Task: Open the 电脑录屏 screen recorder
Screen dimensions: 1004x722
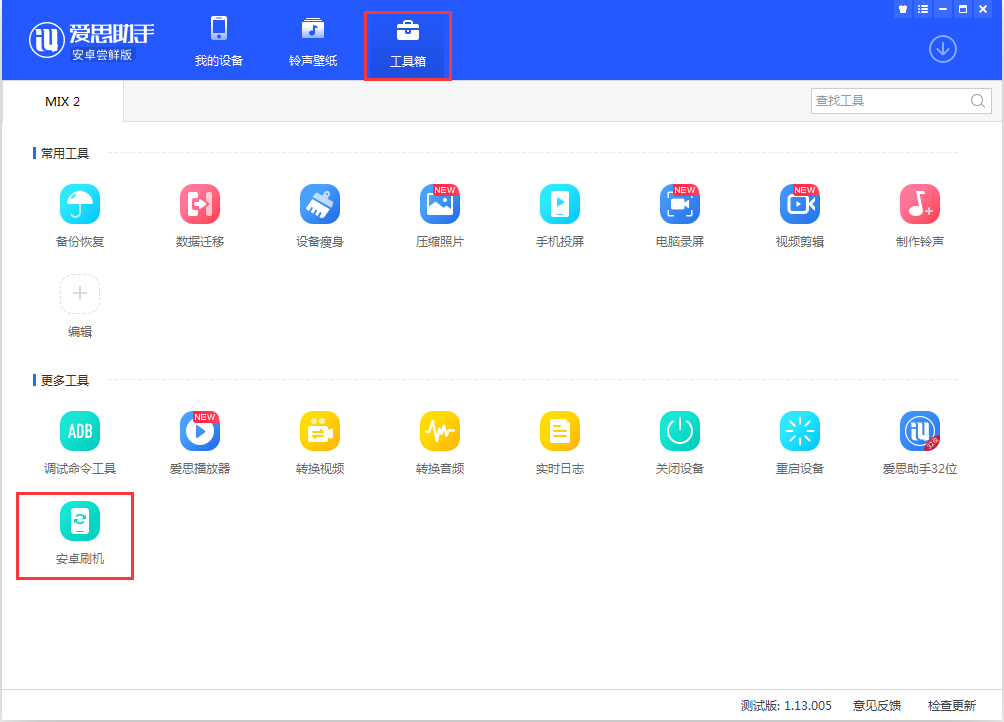Action: click(680, 205)
